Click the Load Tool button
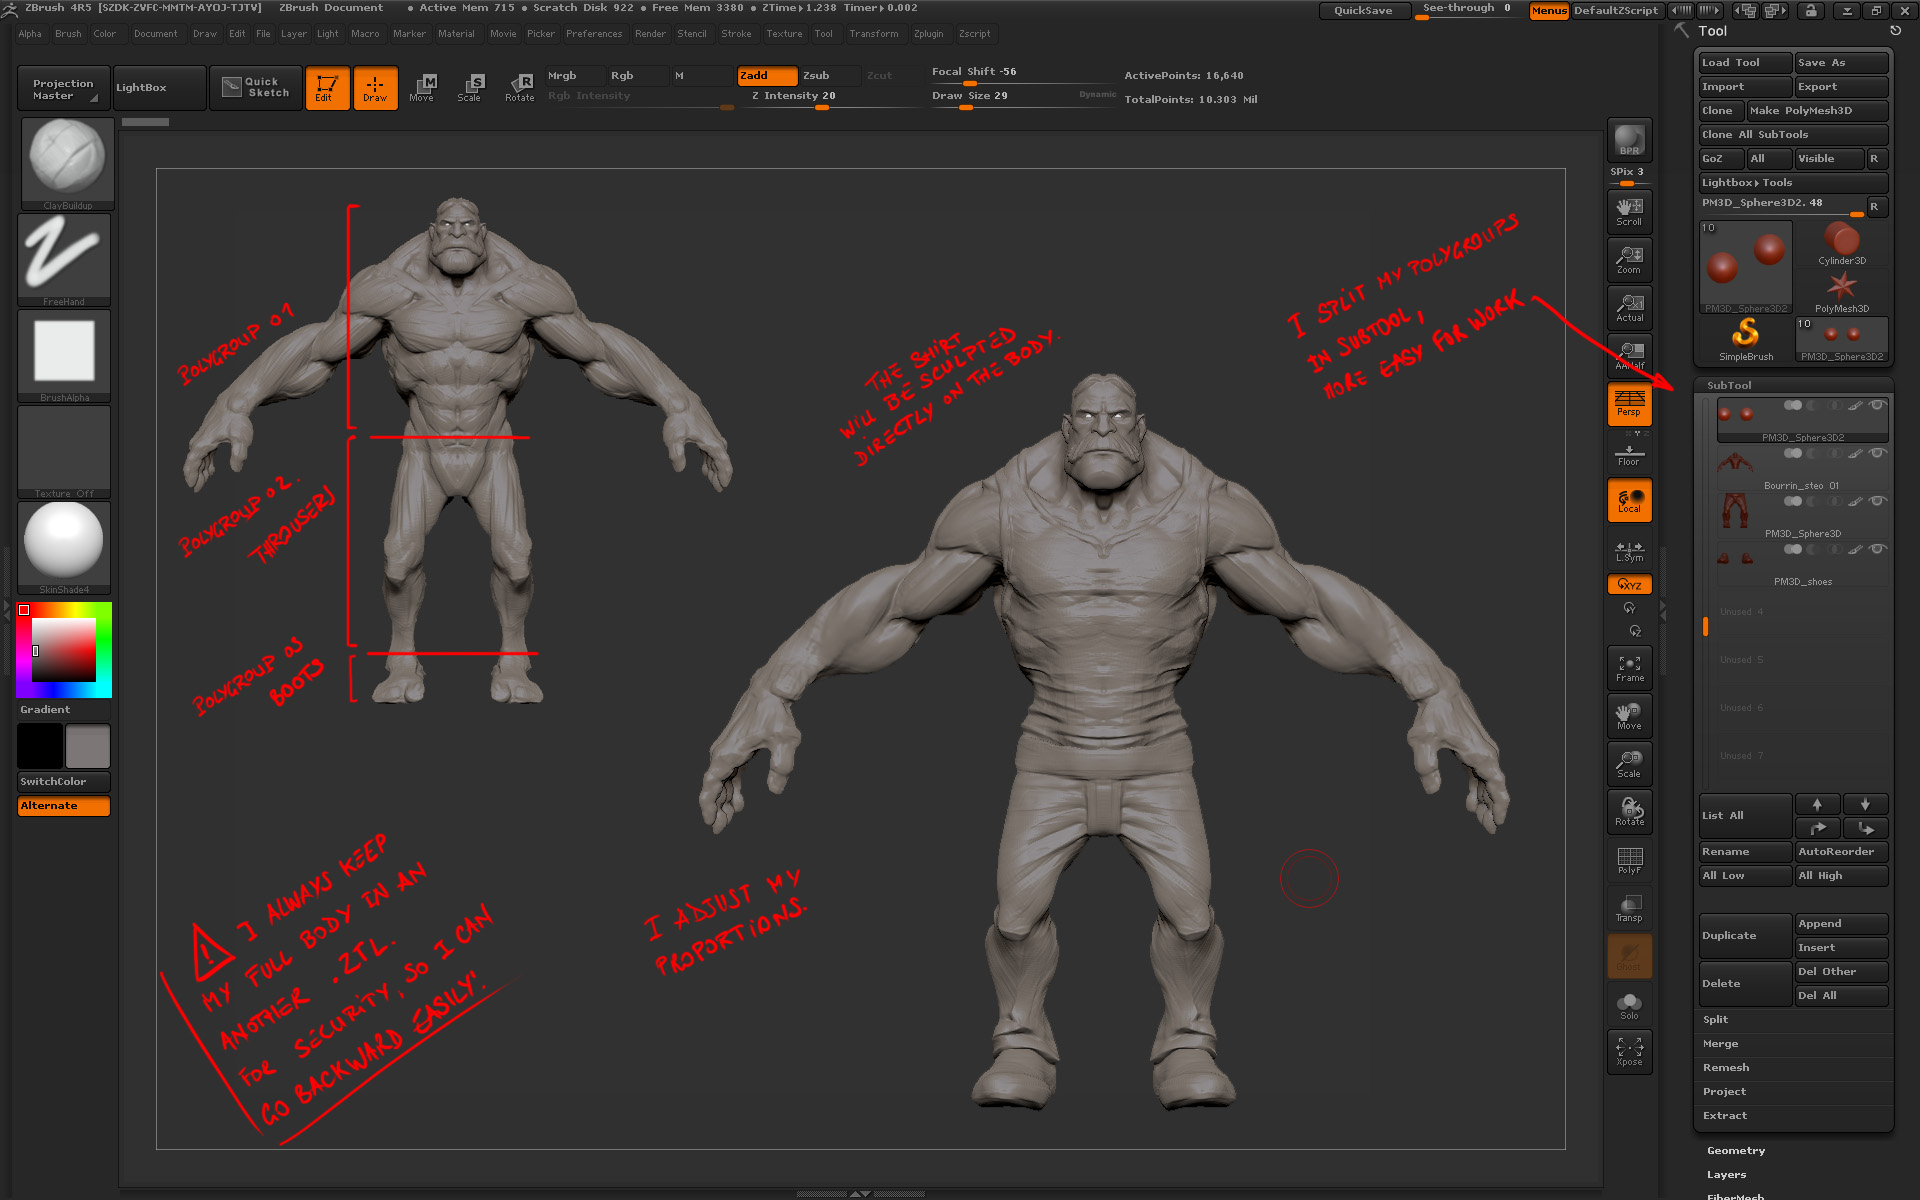Screen dimensions: 1920x1200 click(x=1745, y=63)
